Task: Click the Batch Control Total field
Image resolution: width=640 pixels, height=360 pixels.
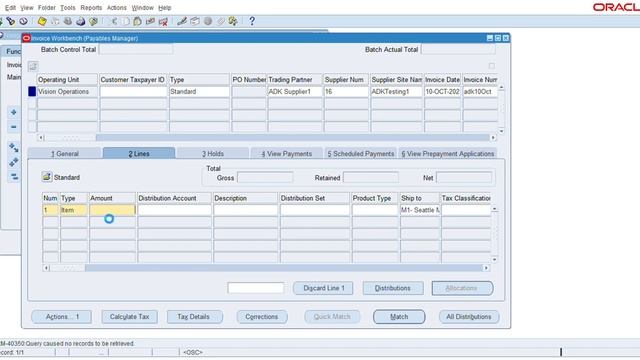Action: pyautogui.click(x=136, y=49)
